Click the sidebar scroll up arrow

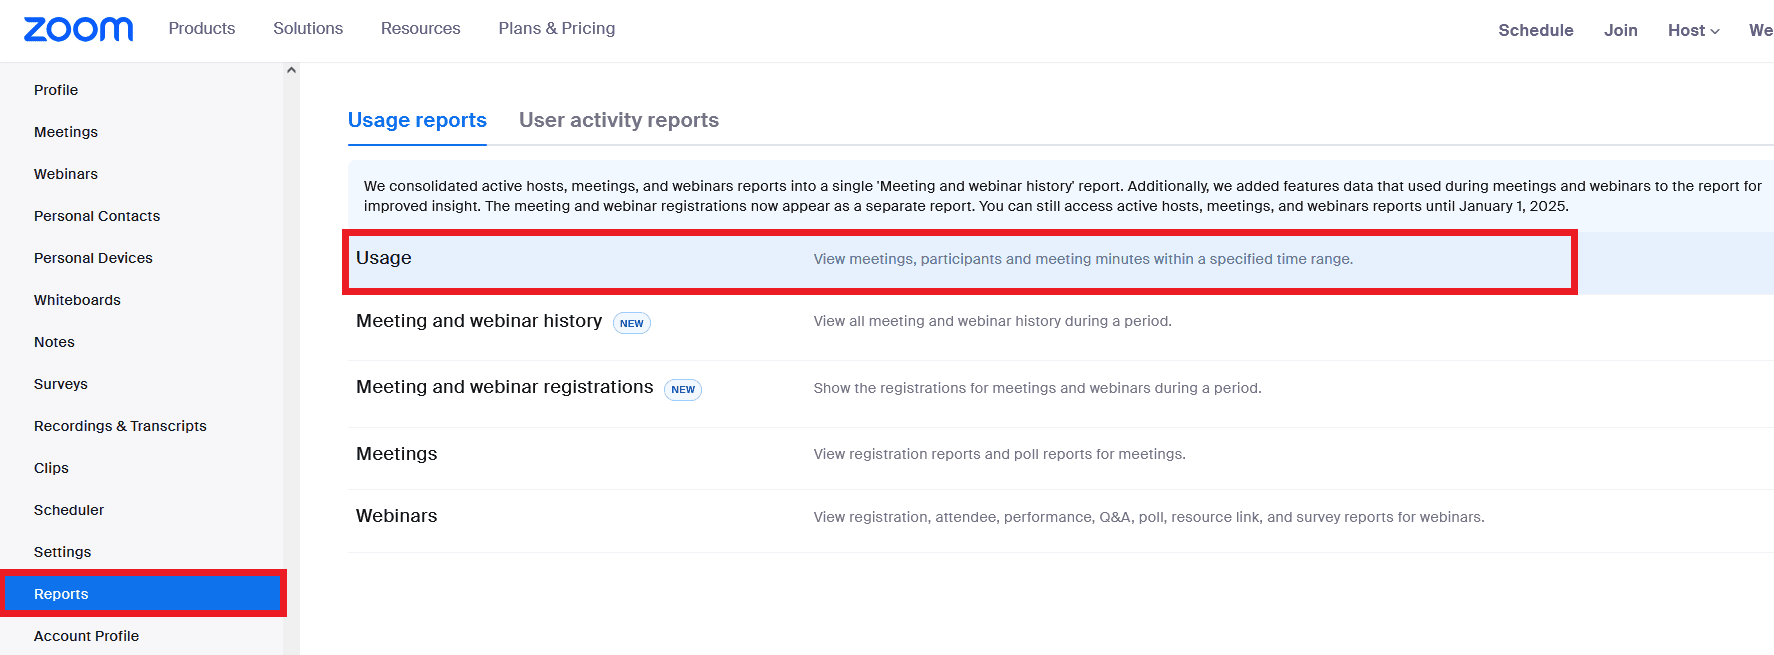[291, 70]
